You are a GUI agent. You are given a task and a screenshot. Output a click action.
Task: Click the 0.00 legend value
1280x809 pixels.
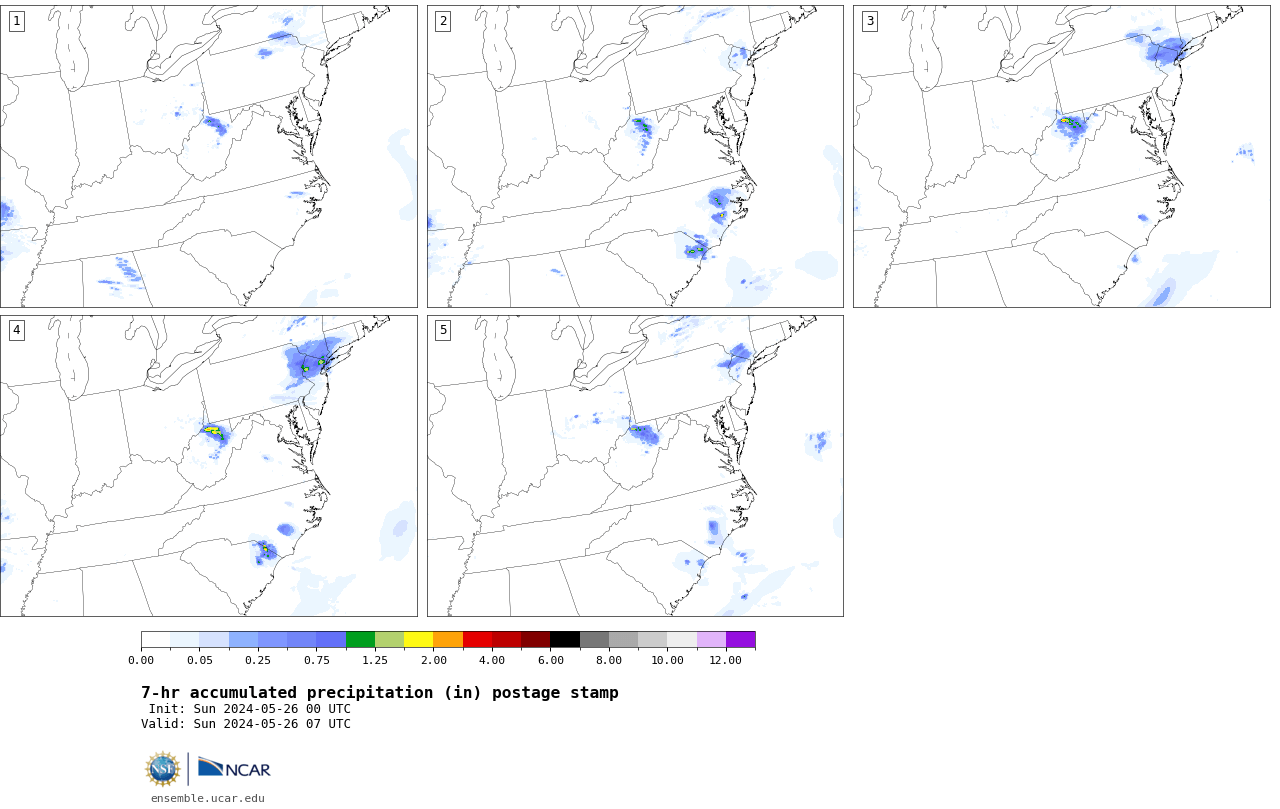(141, 661)
